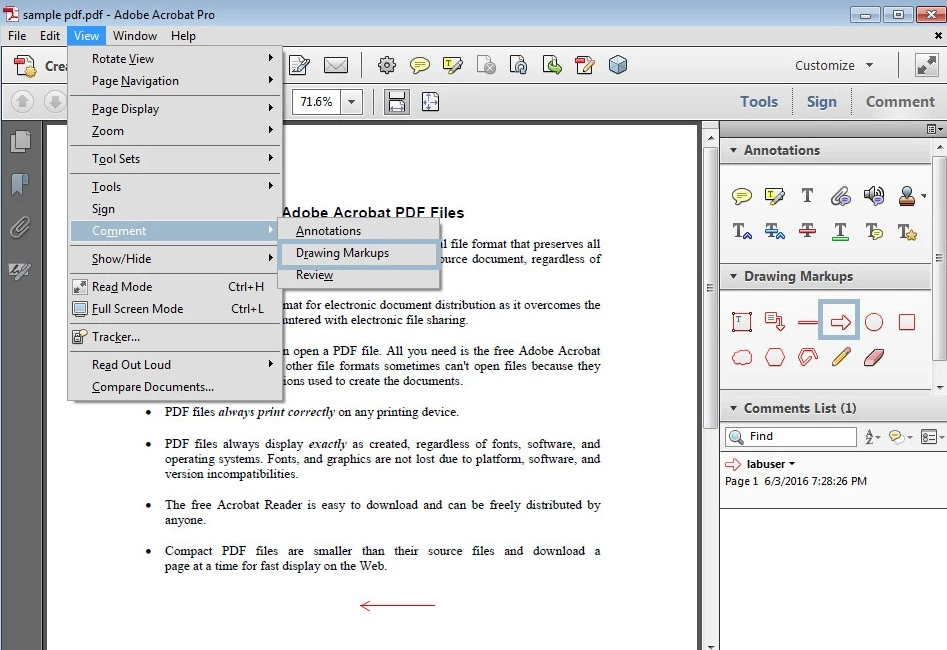Open the Window menu in menu bar
Image resolution: width=947 pixels, height=650 pixels.
135,36
